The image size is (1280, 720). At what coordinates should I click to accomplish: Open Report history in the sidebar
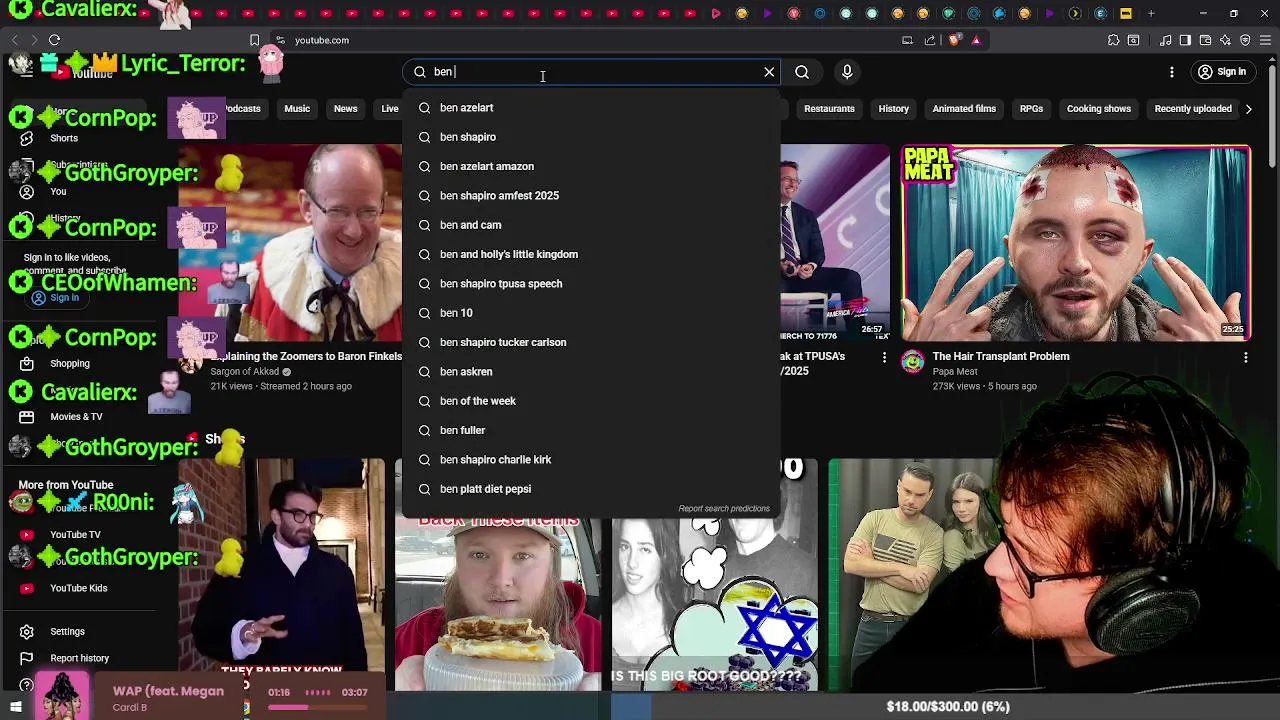(79, 658)
